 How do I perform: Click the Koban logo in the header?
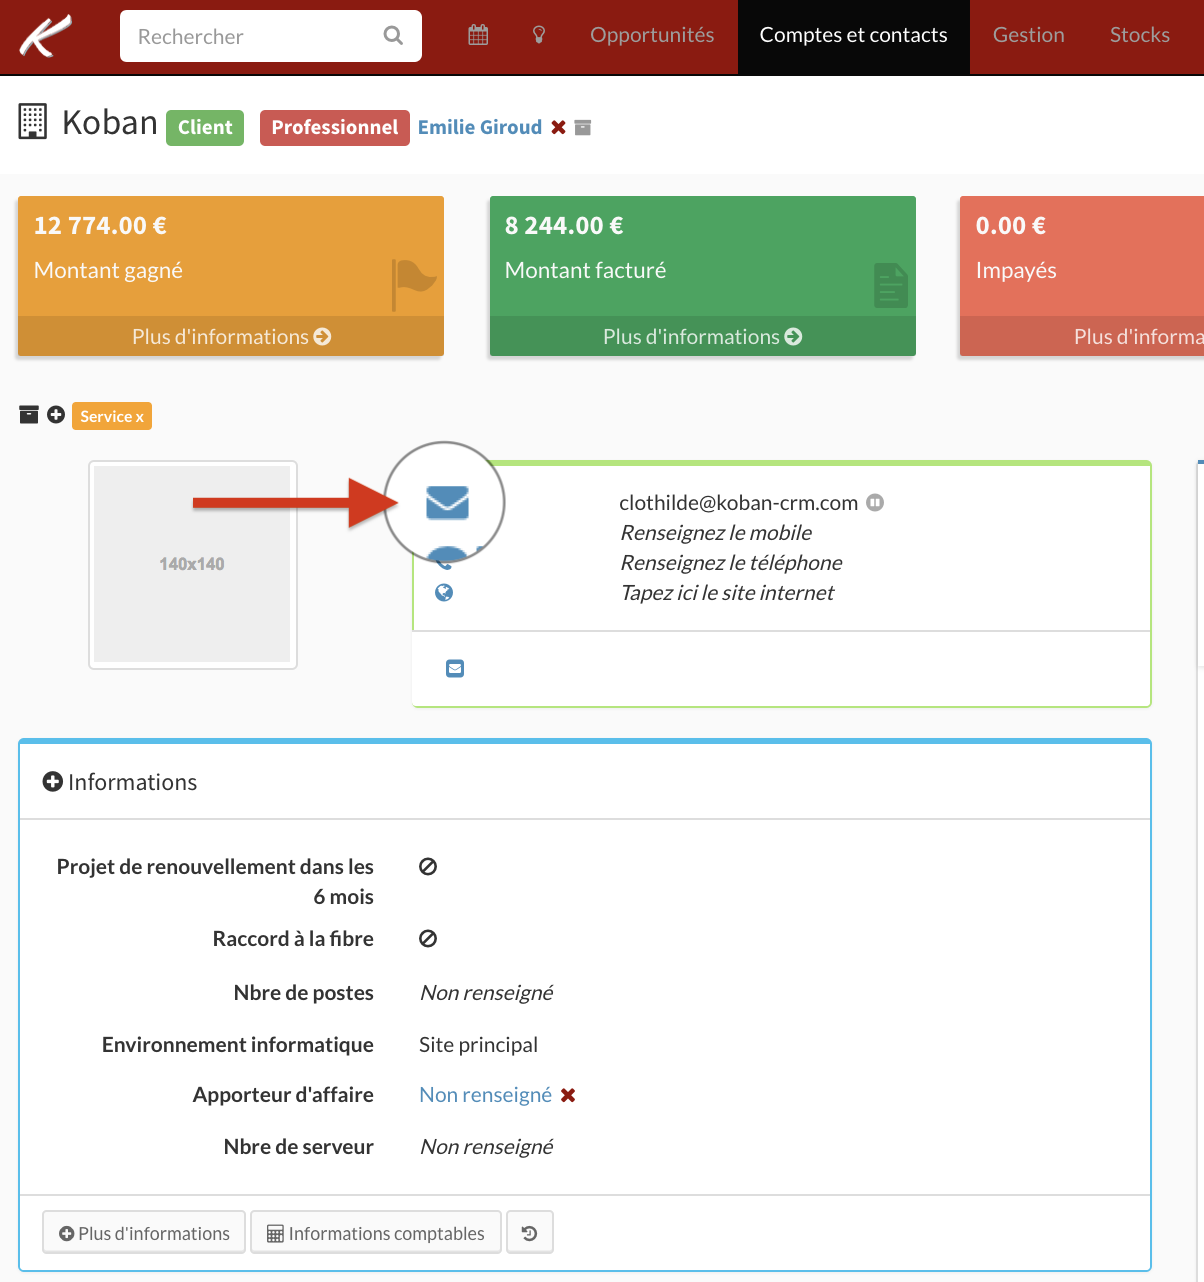[47, 36]
